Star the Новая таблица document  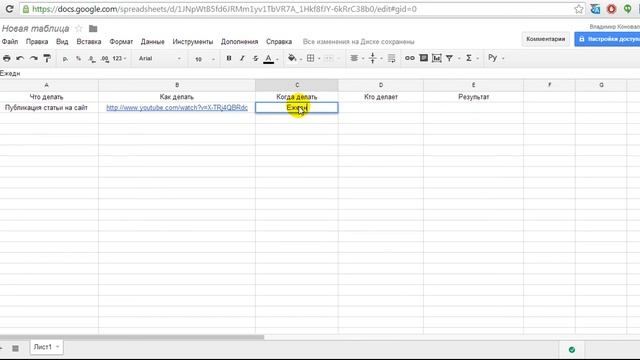79,29
